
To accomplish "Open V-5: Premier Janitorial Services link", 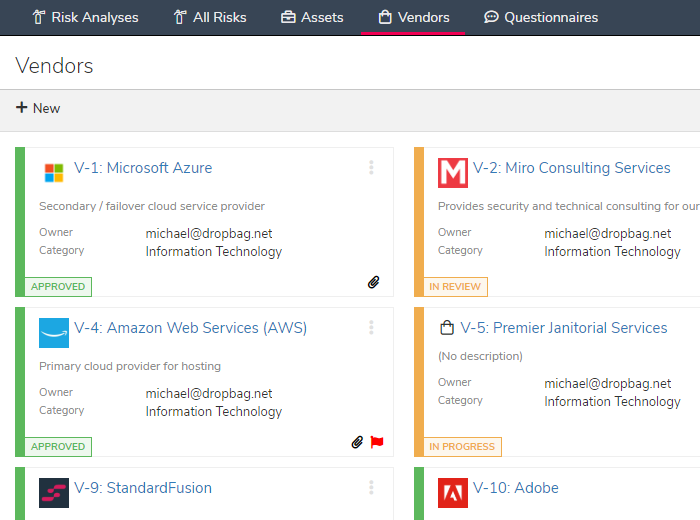I will point(564,328).
